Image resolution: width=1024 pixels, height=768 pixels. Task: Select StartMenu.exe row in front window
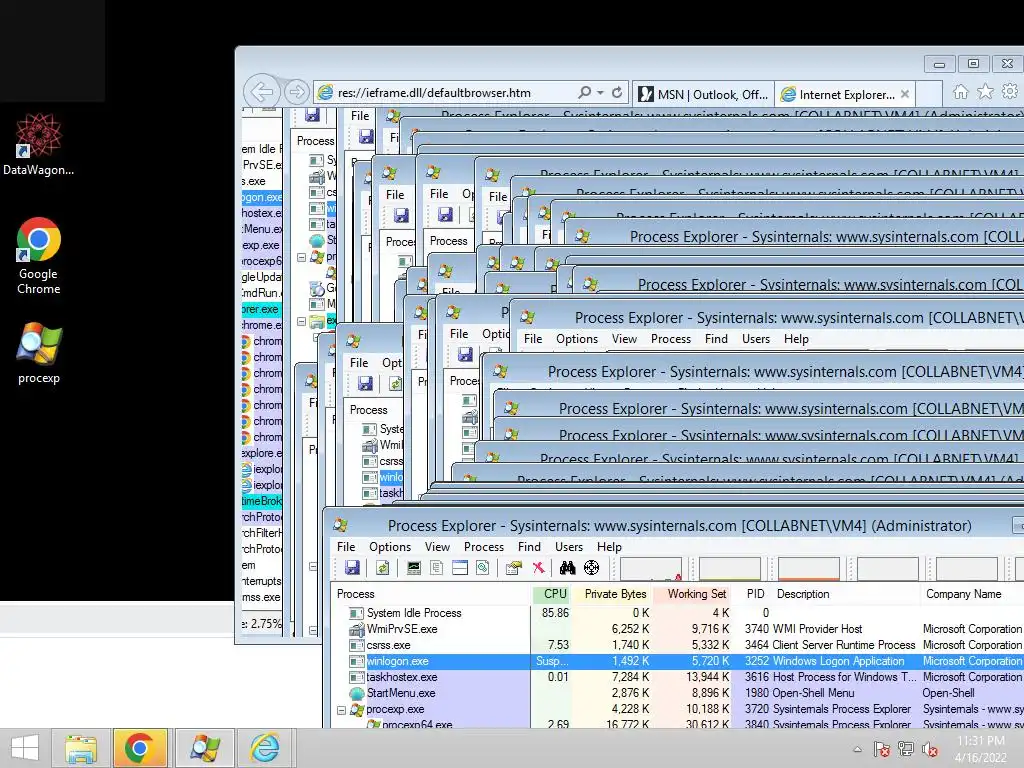(x=677, y=693)
